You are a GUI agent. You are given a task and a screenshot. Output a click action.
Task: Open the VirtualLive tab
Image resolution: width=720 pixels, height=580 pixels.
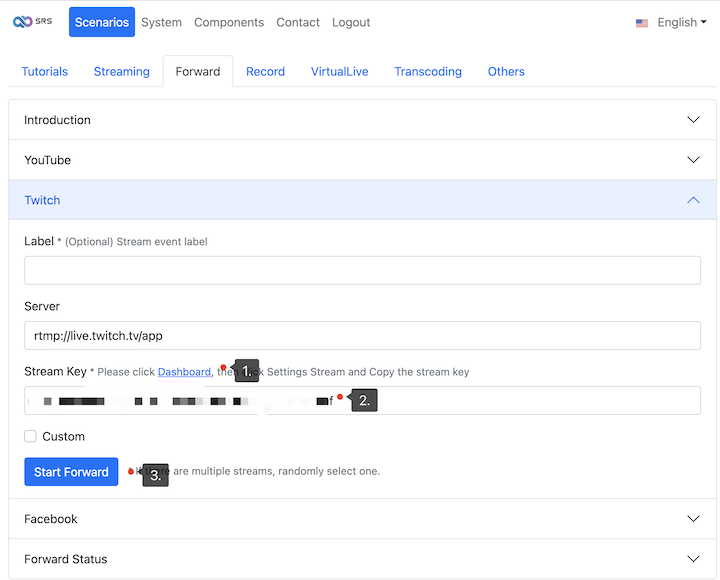339,71
